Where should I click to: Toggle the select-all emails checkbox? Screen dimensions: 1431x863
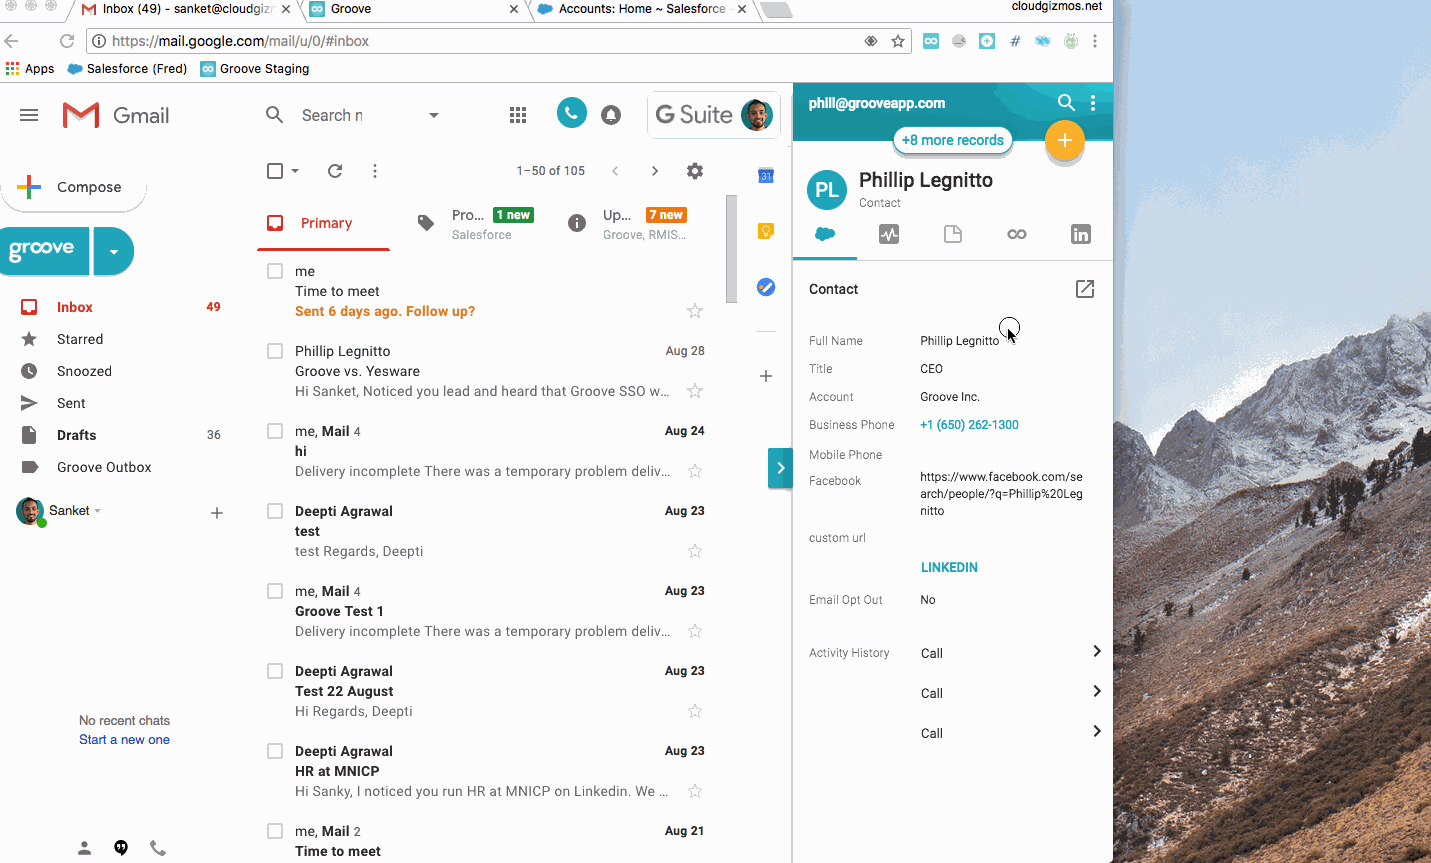275,171
